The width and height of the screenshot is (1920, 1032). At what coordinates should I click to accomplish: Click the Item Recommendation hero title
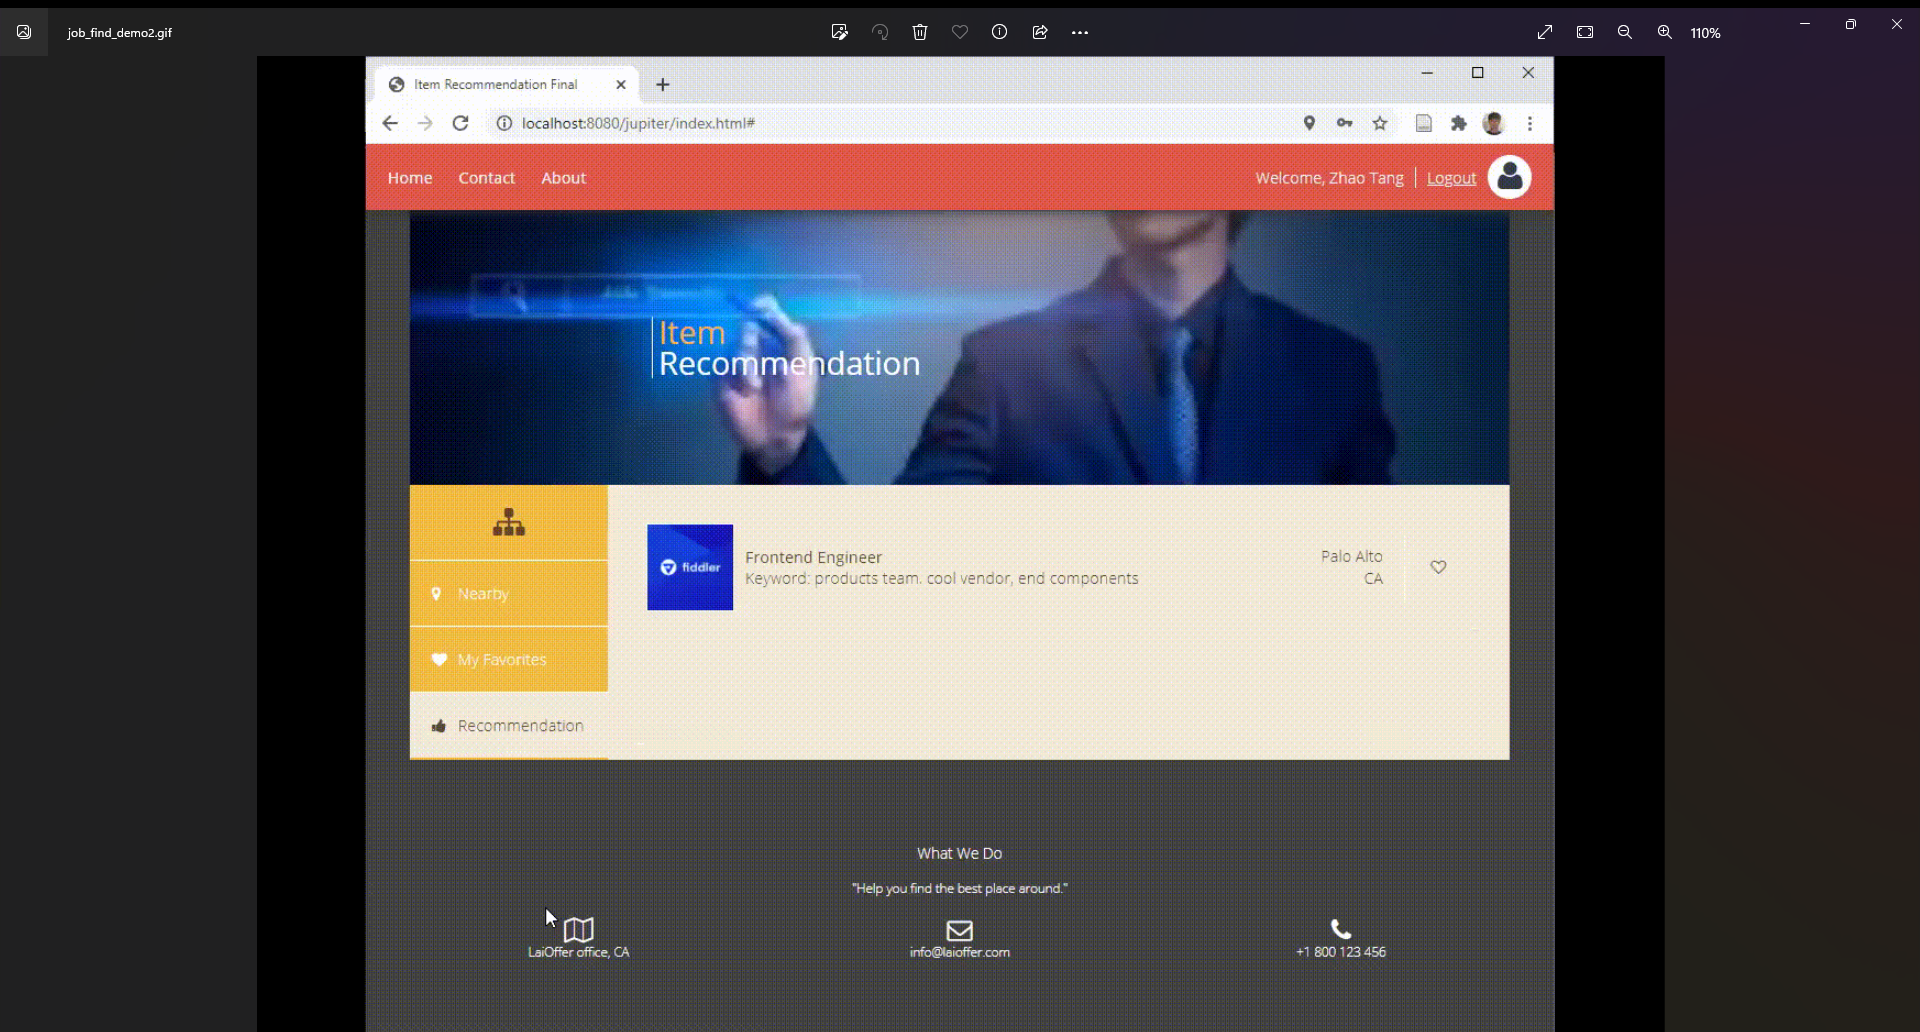click(x=789, y=348)
